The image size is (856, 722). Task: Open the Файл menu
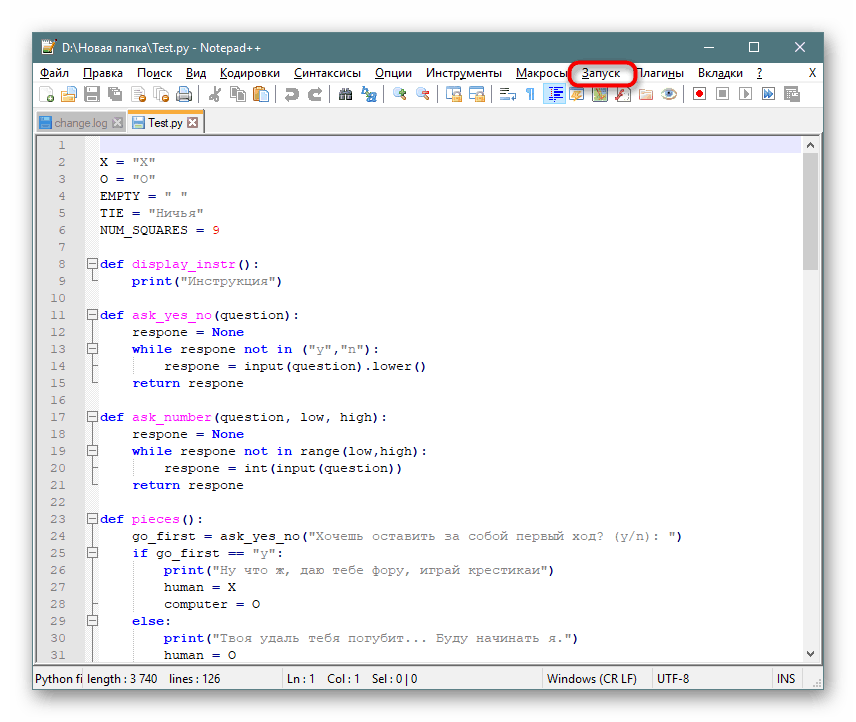click(54, 73)
